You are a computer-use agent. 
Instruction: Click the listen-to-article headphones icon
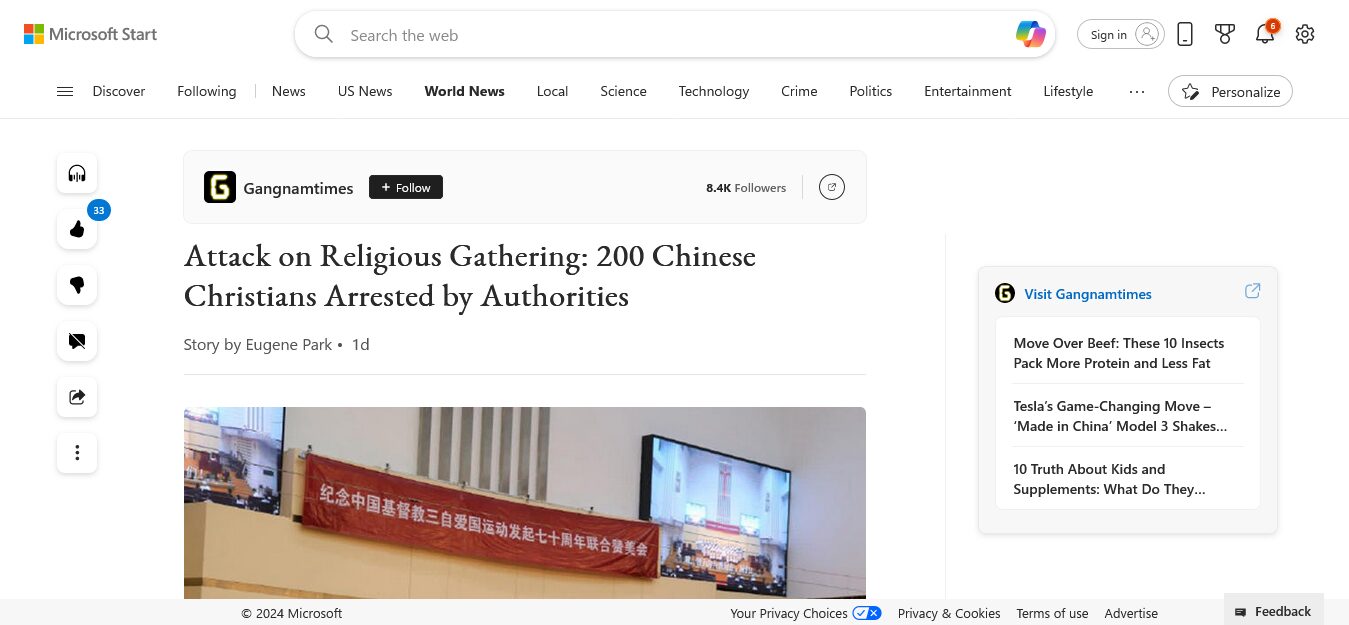(77, 174)
